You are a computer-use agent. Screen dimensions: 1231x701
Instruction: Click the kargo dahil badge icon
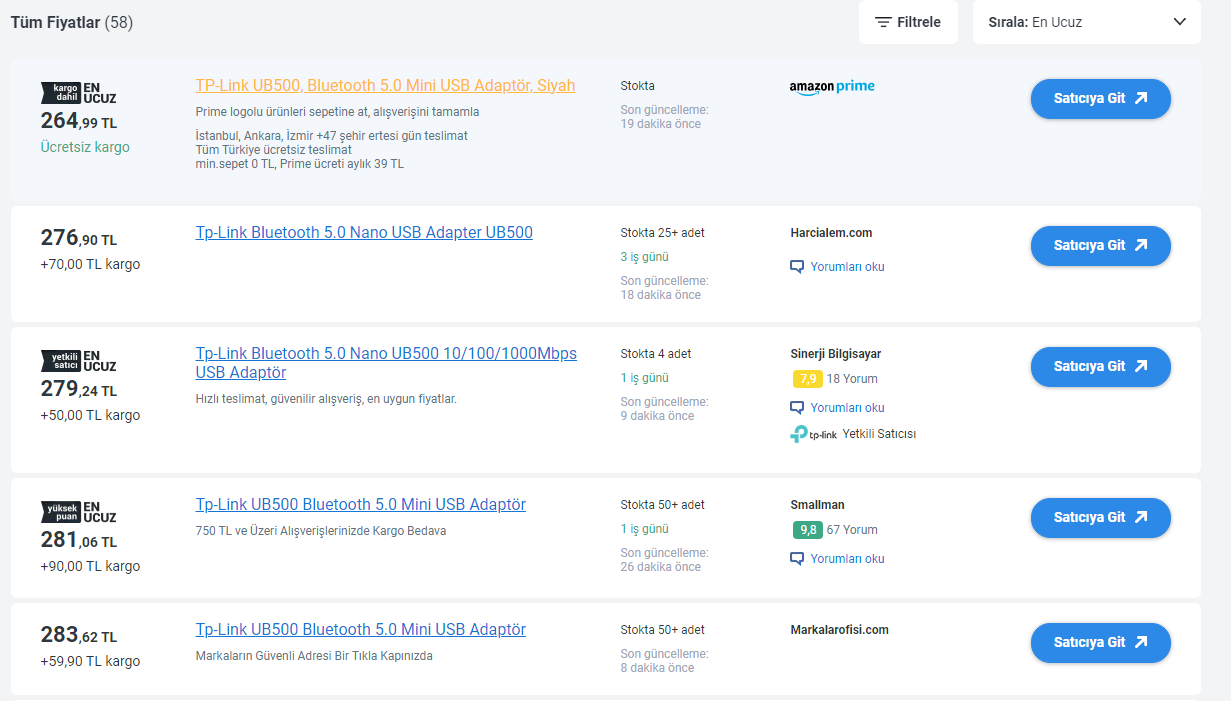(x=60, y=93)
